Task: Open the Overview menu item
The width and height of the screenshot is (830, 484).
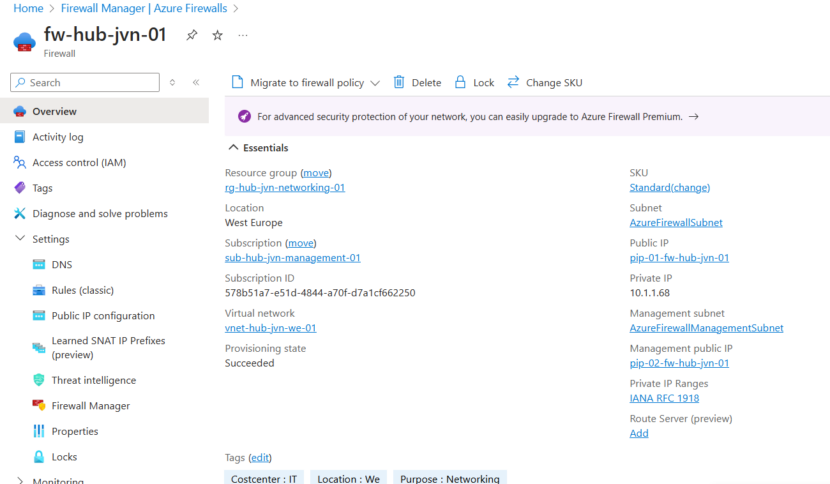Action: [x=104, y=111]
